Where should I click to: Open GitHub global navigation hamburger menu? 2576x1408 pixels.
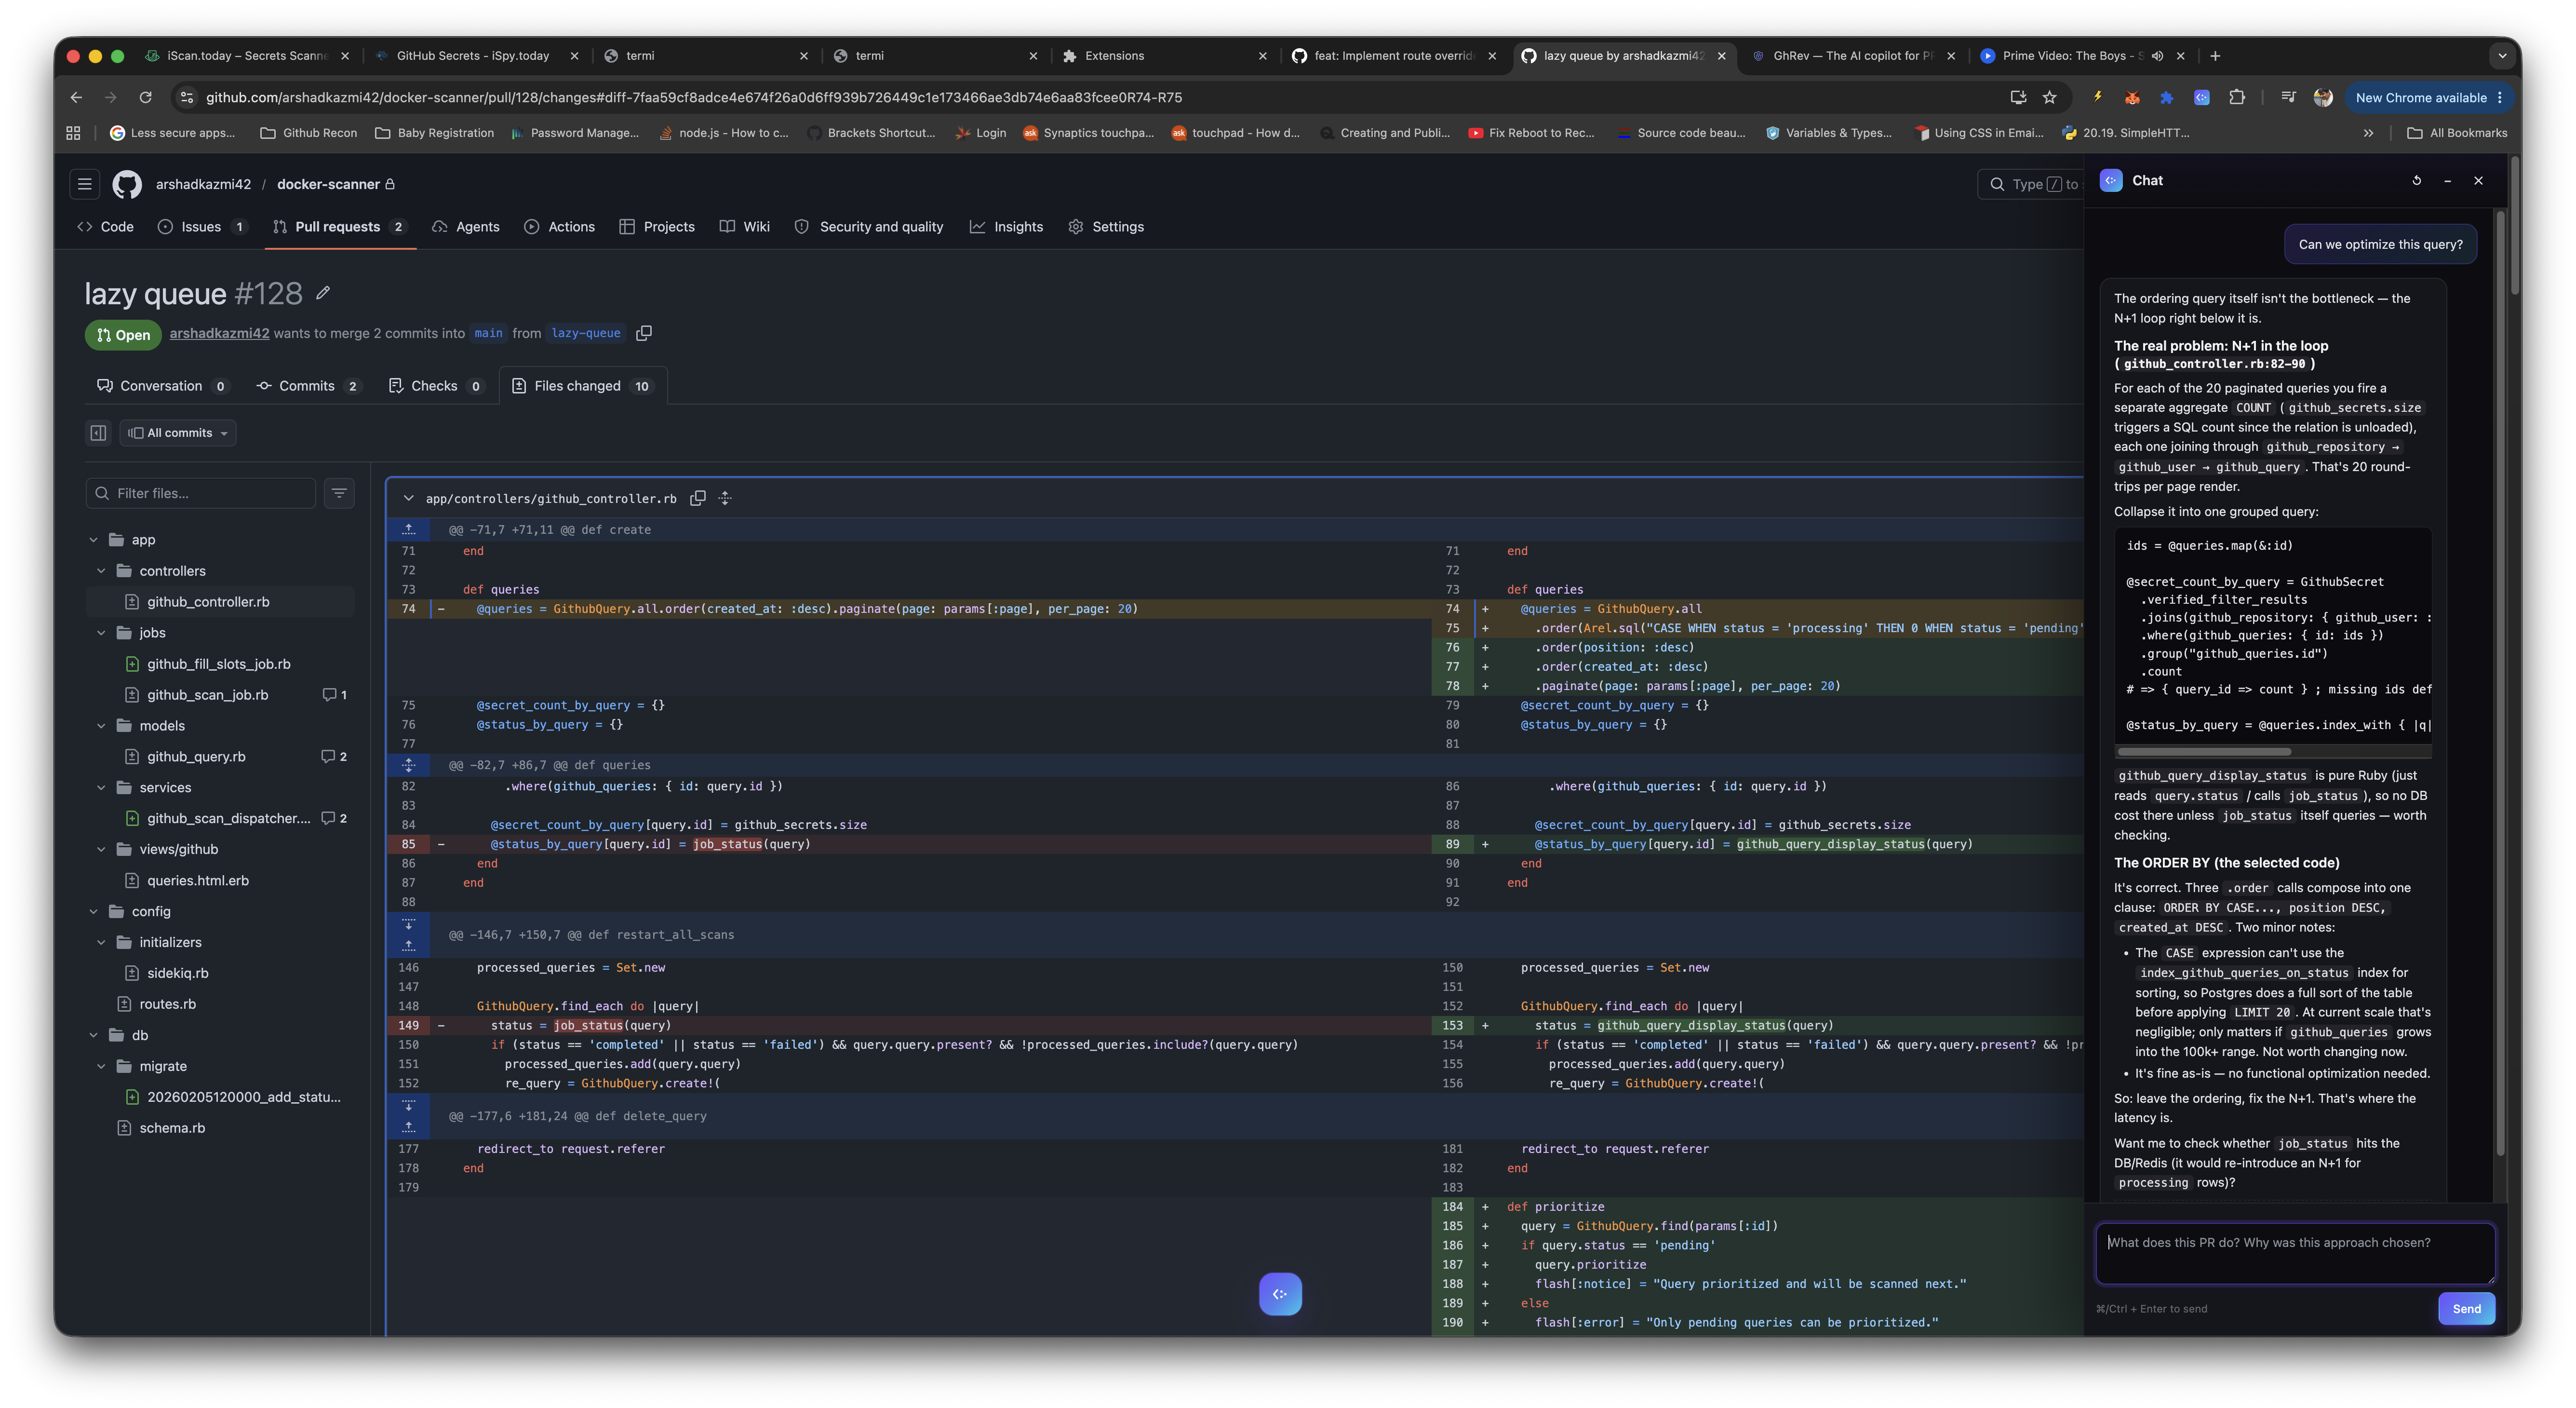pyautogui.click(x=85, y=184)
